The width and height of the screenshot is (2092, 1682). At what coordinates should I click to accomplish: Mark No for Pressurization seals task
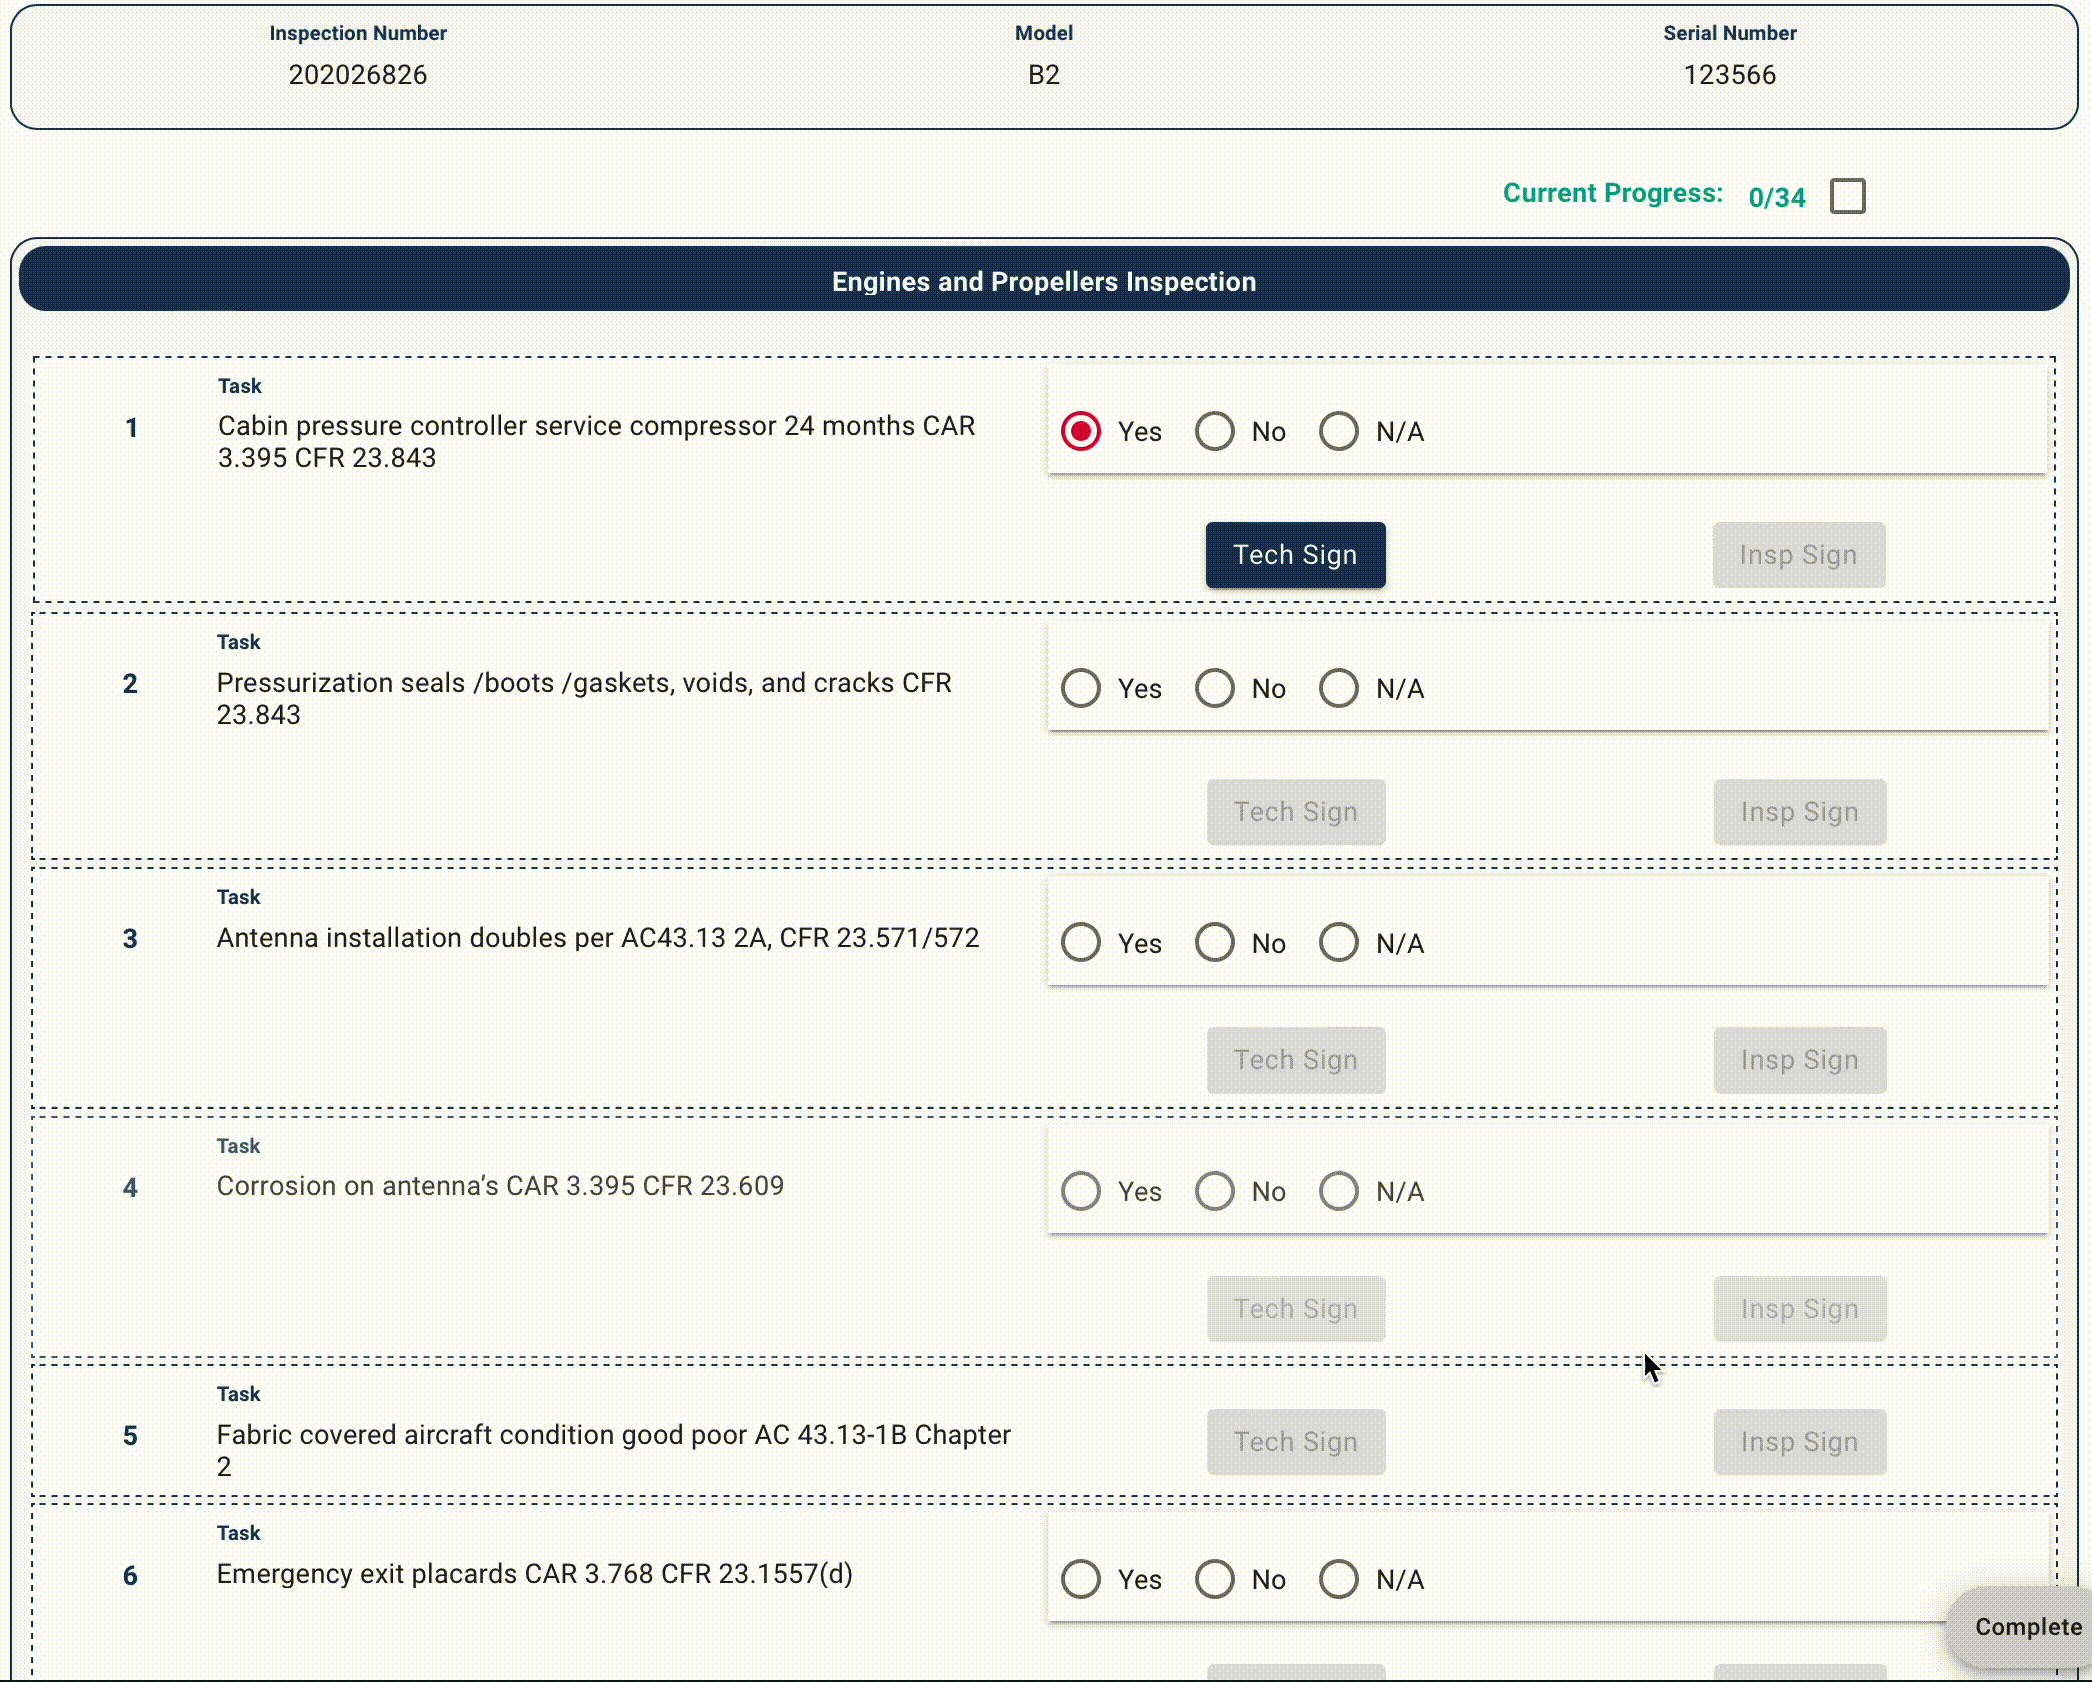(x=1215, y=689)
